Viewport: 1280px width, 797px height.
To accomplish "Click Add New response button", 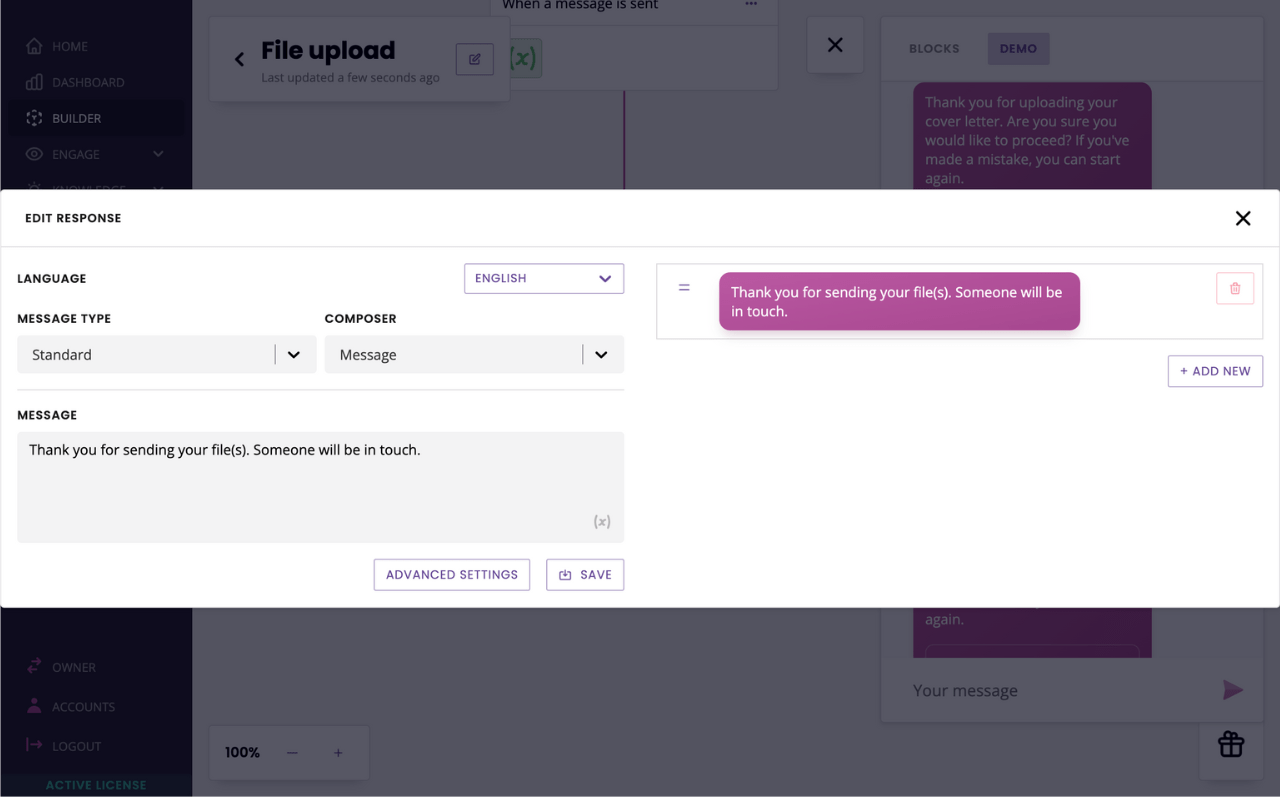I will (x=1215, y=371).
